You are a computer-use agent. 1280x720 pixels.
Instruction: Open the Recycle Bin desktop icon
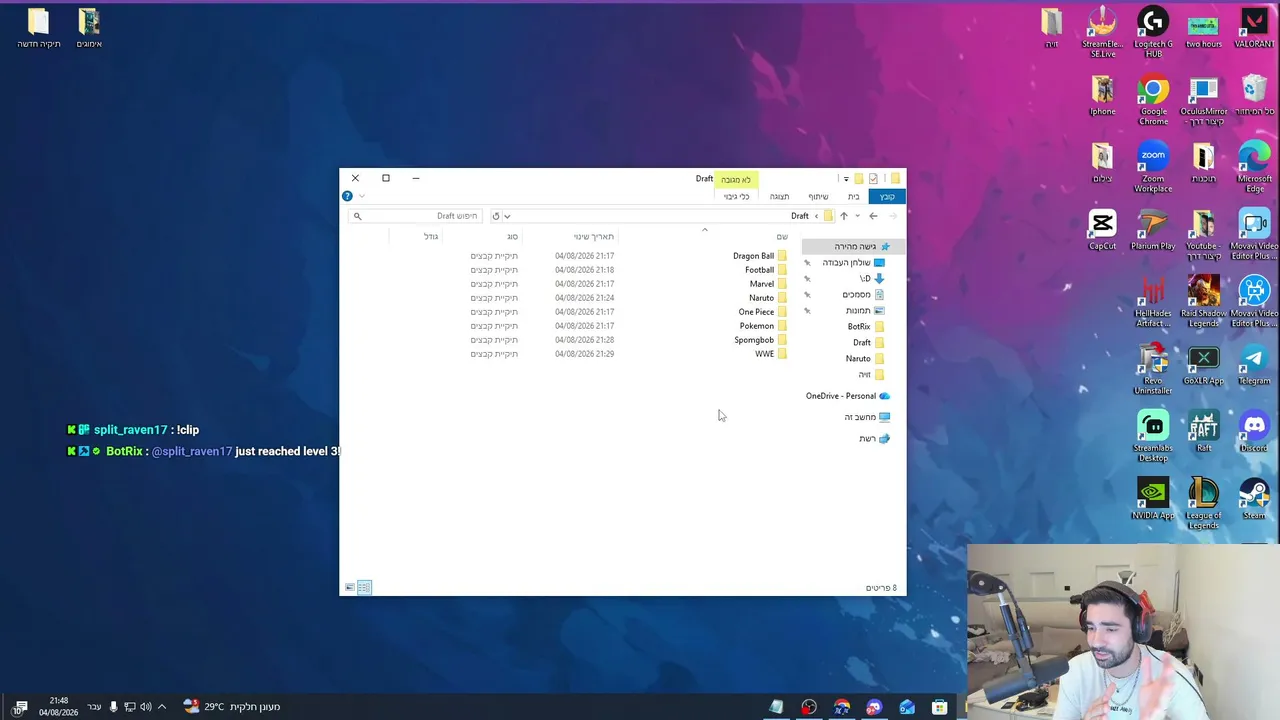[x=1254, y=96]
